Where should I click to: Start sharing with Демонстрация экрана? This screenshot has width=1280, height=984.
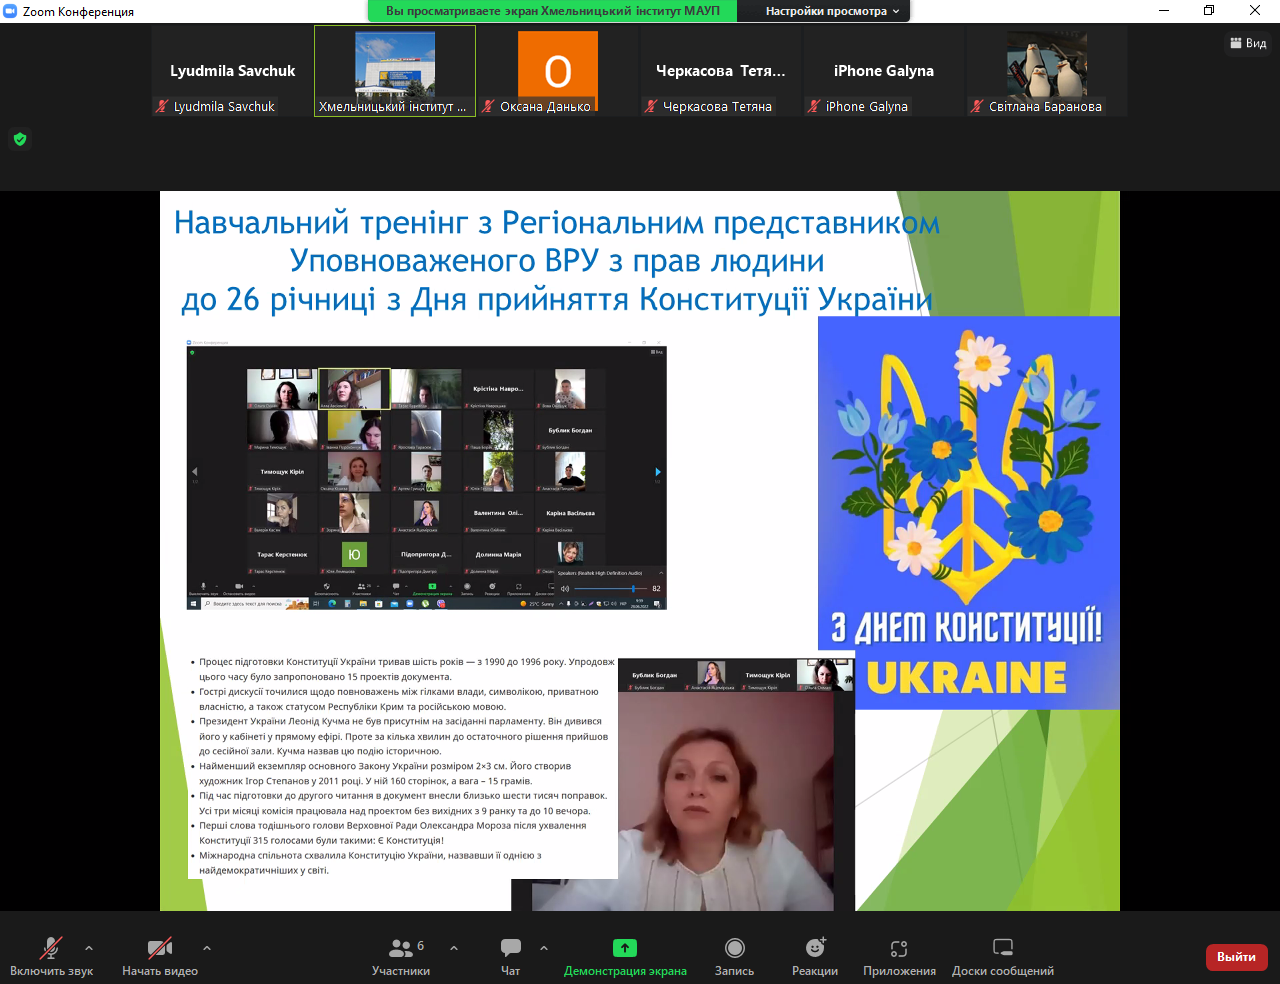pos(625,956)
